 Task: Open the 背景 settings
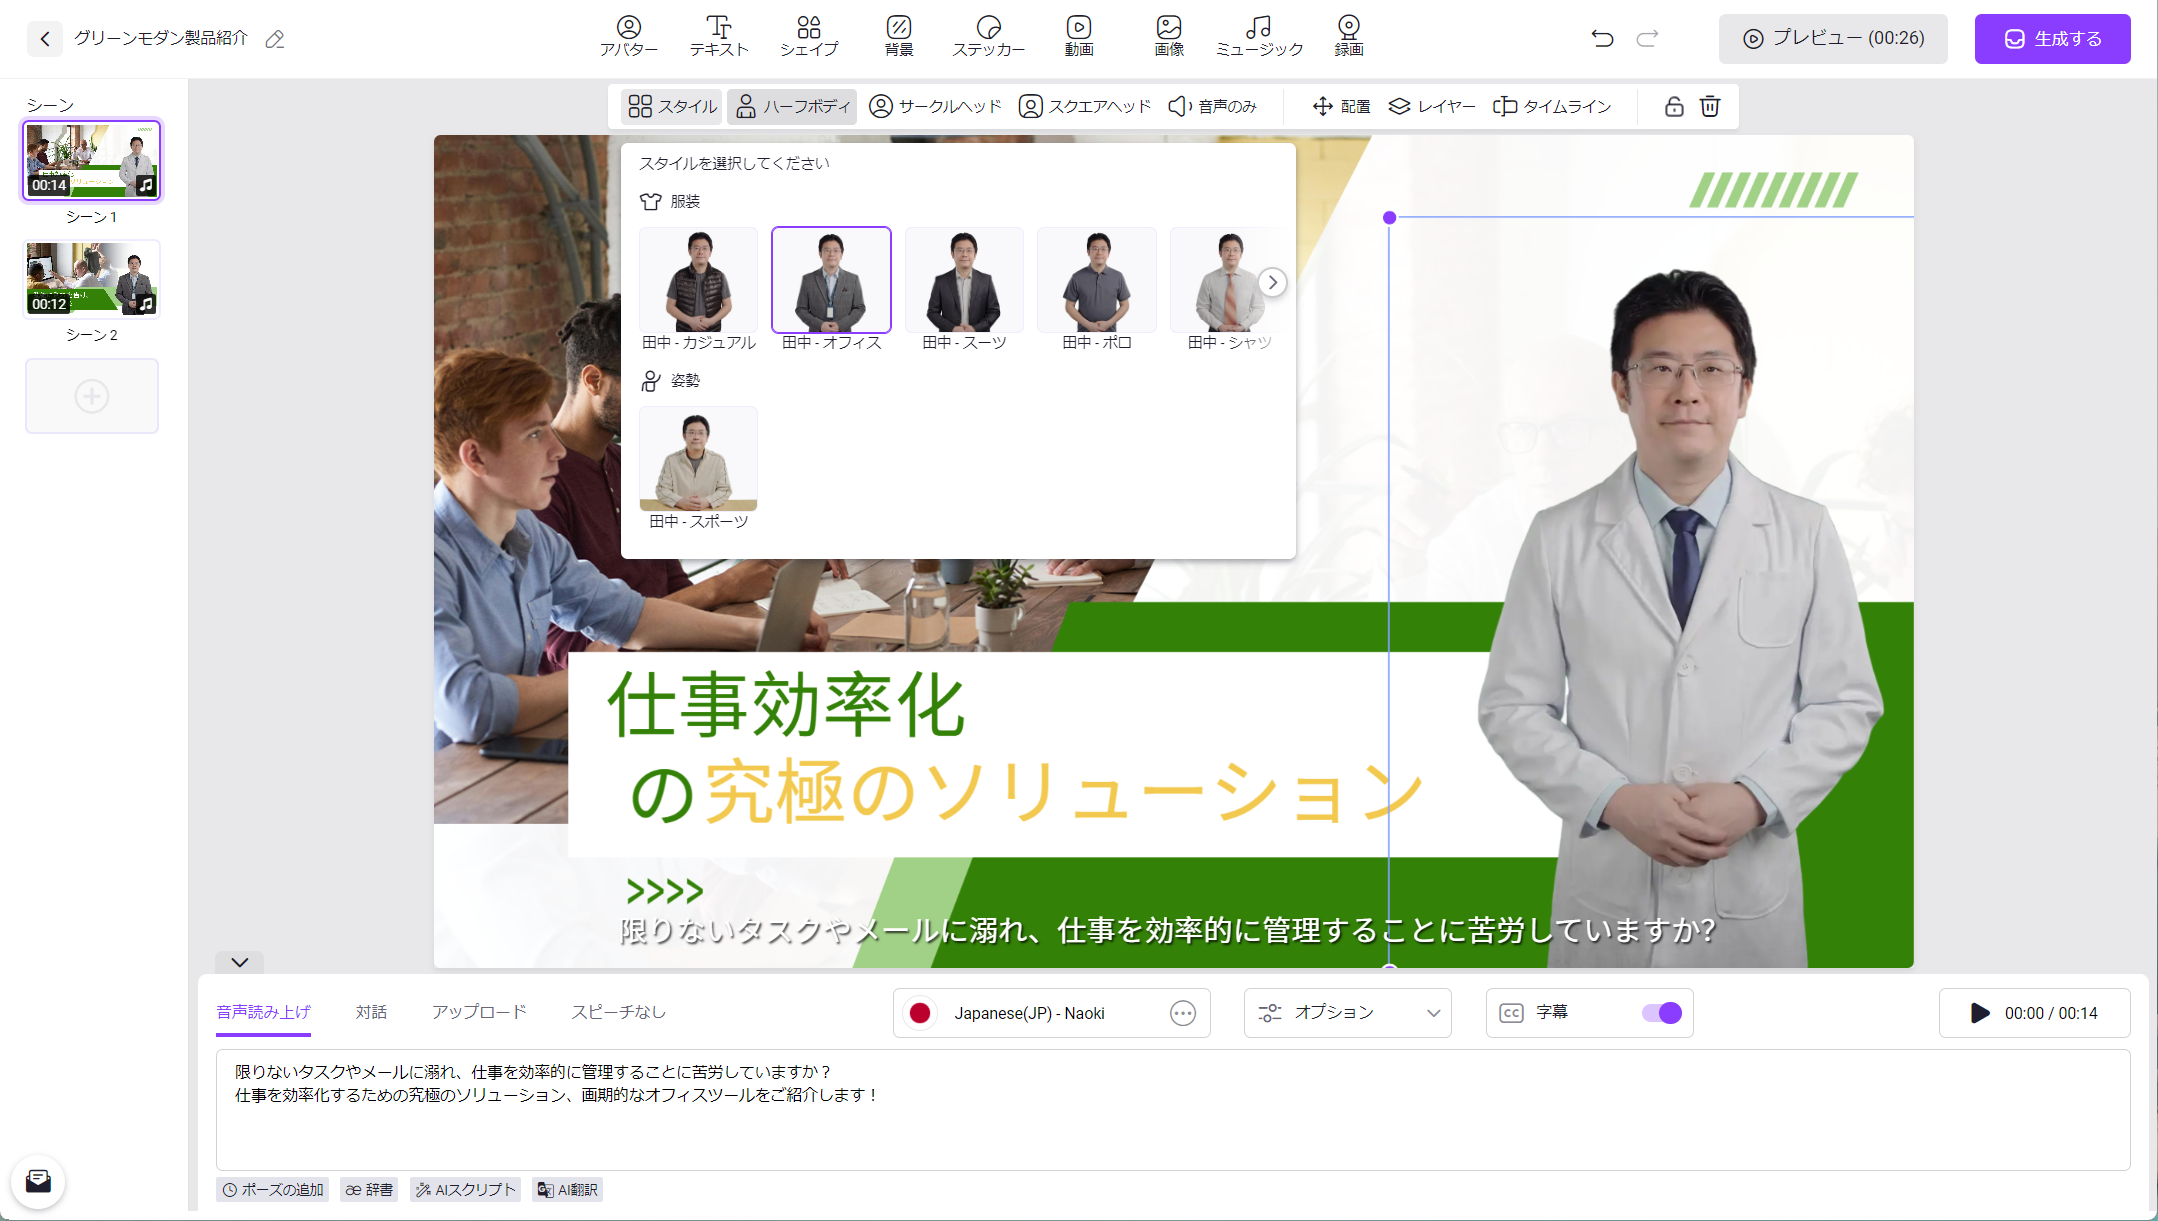[898, 36]
